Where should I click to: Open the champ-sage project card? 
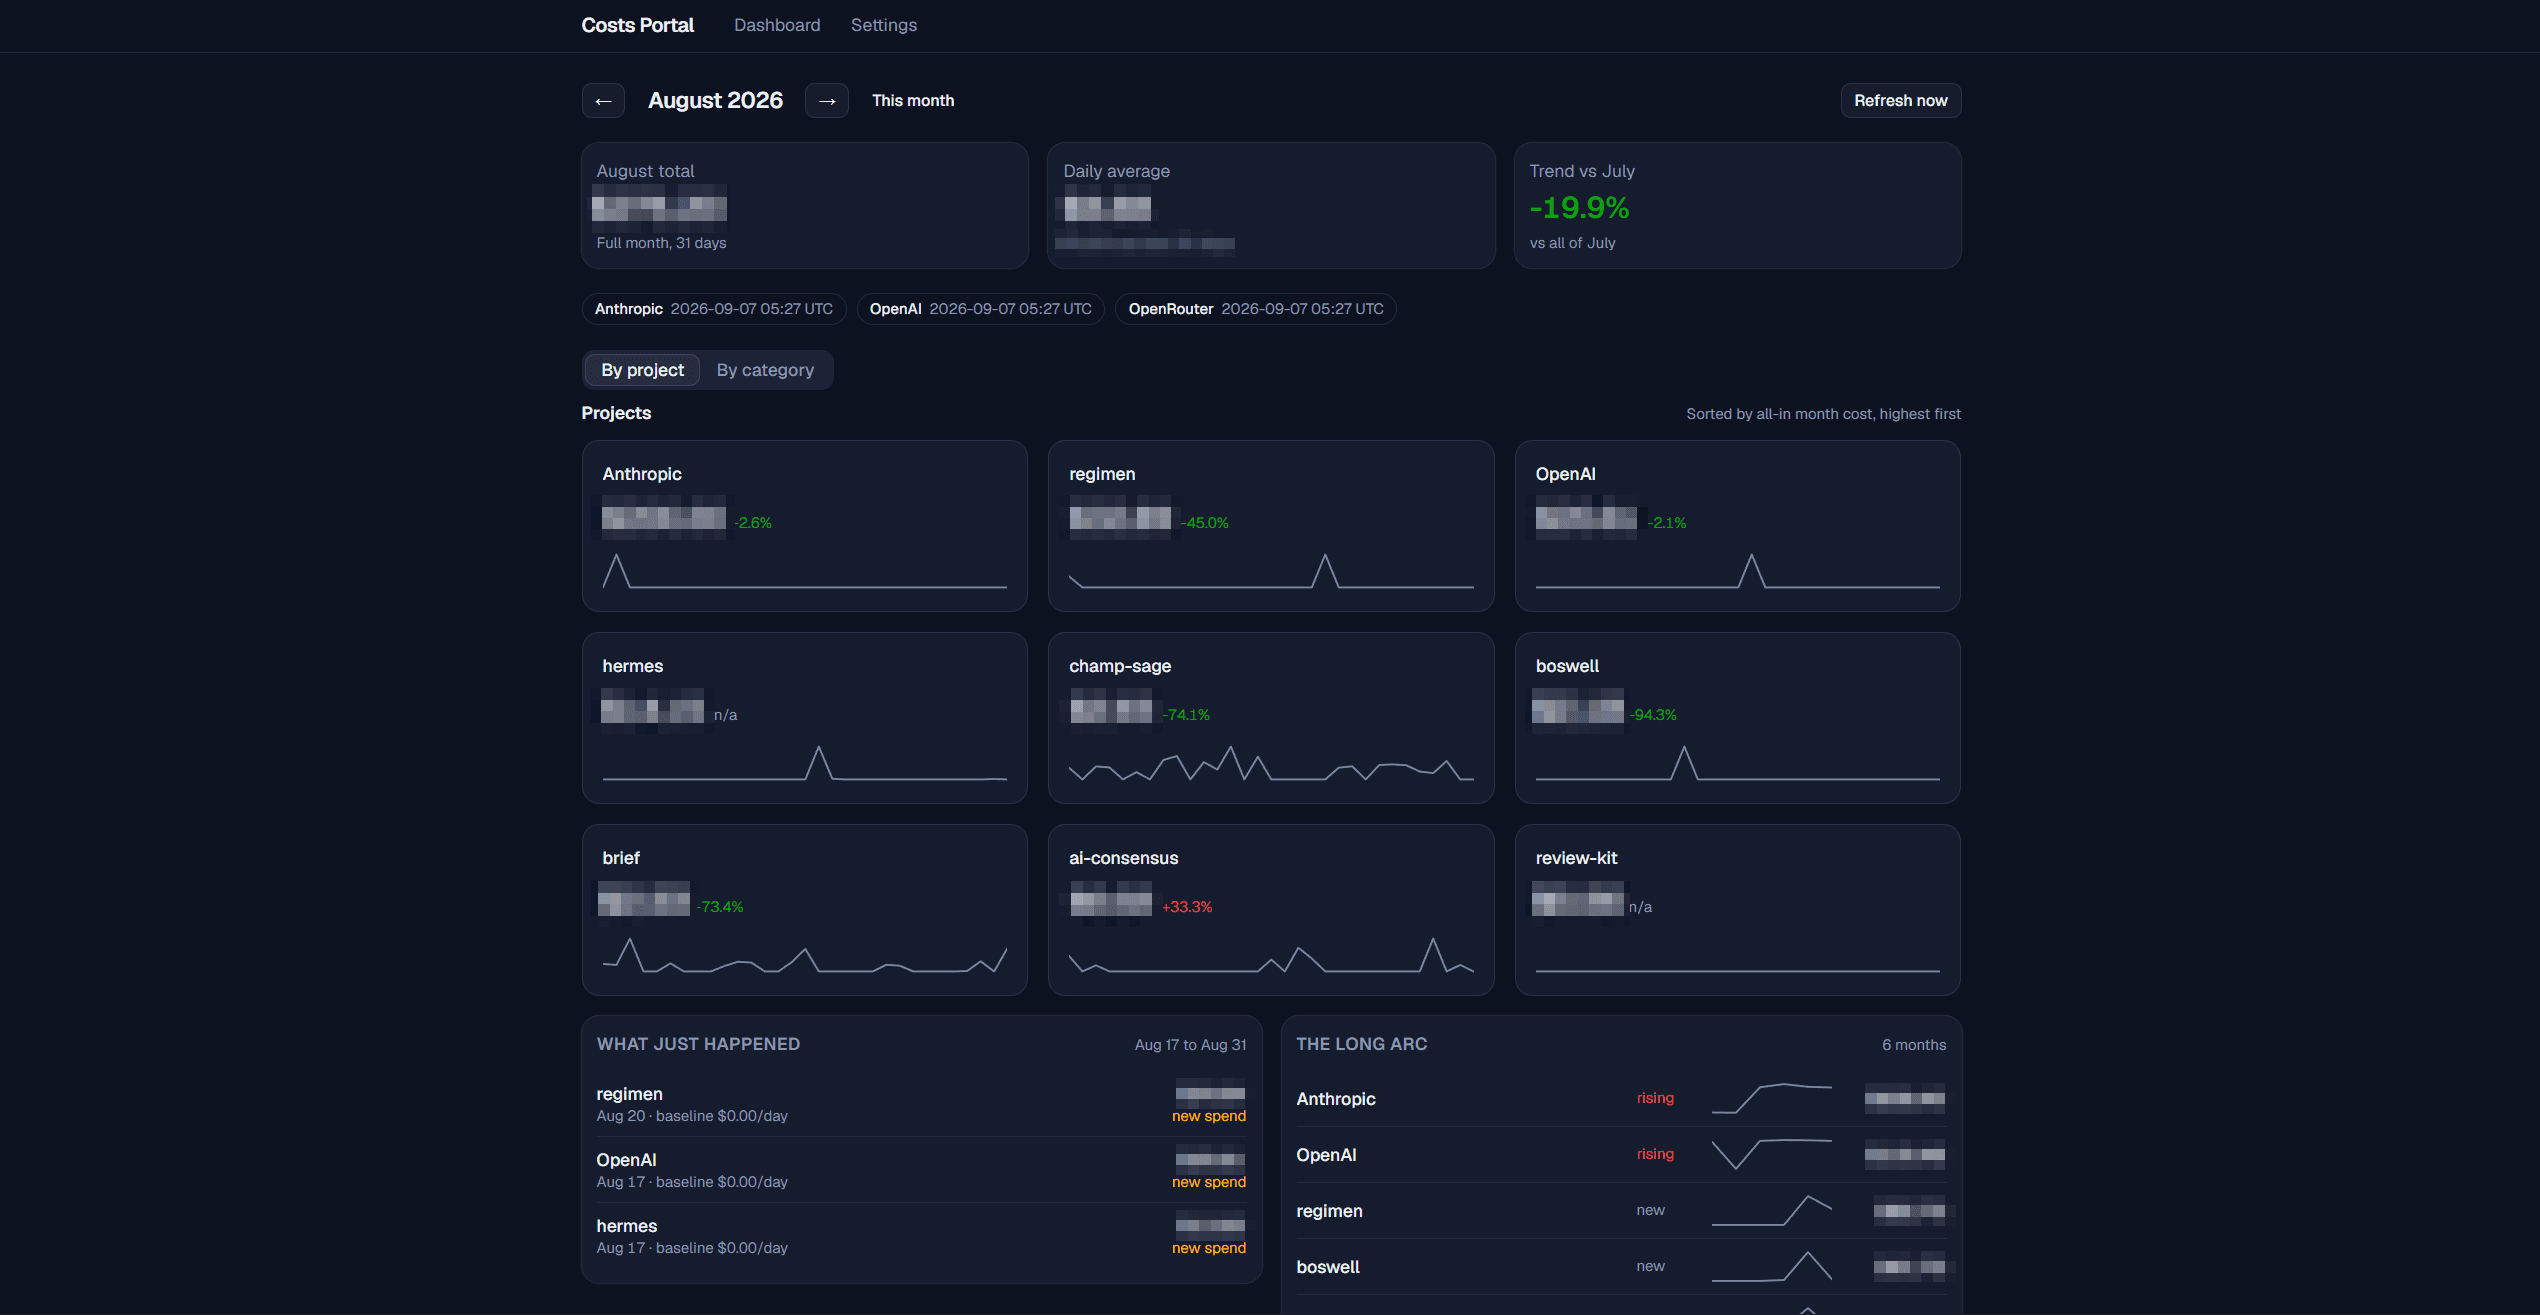[x=1271, y=718]
